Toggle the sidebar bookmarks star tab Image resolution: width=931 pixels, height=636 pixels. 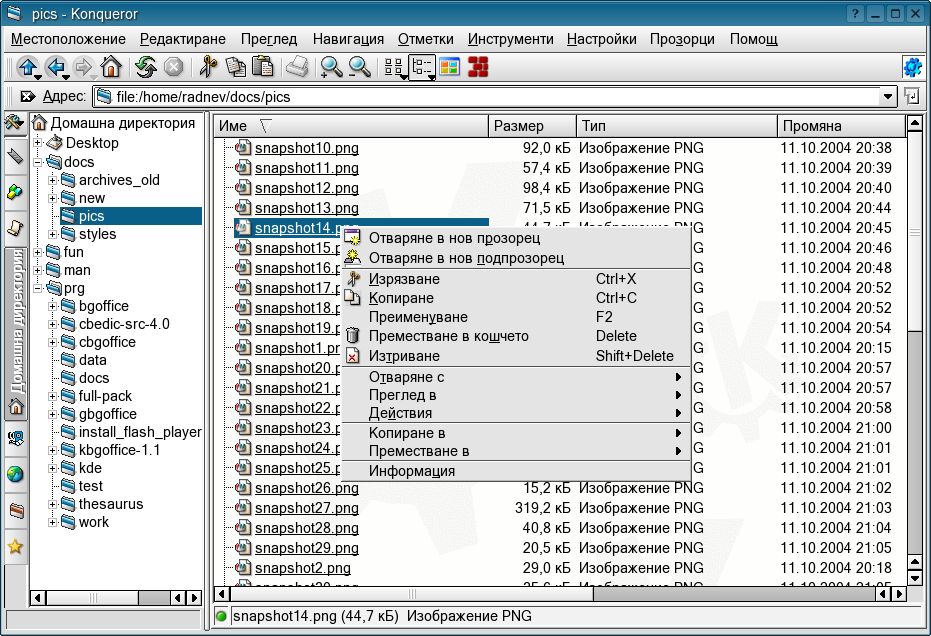(15, 546)
